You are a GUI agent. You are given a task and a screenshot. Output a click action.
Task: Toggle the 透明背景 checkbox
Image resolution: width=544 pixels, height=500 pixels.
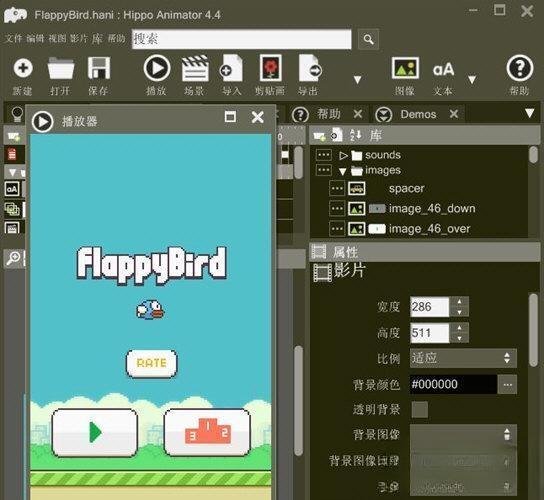pyautogui.click(x=419, y=410)
